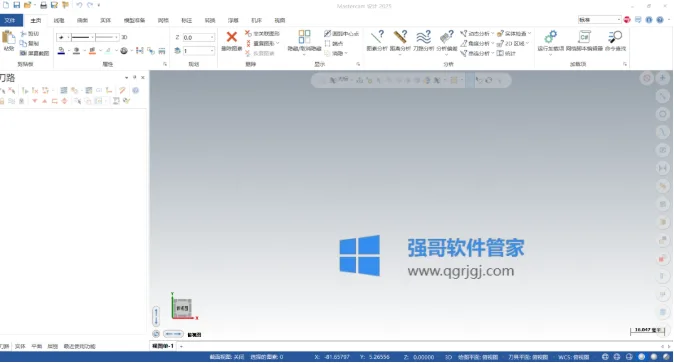674x363 pixels.
Task: Open the quick access toolbar customize dropdown
Action: [x=99, y=5]
